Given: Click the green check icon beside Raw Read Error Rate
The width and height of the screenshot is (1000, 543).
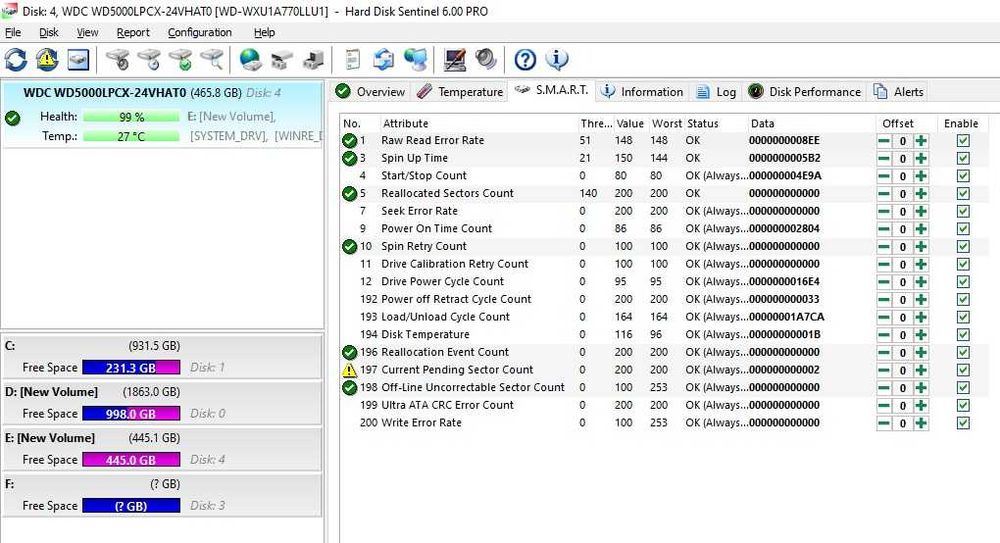Looking at the screenshot, I should point(349,140).
